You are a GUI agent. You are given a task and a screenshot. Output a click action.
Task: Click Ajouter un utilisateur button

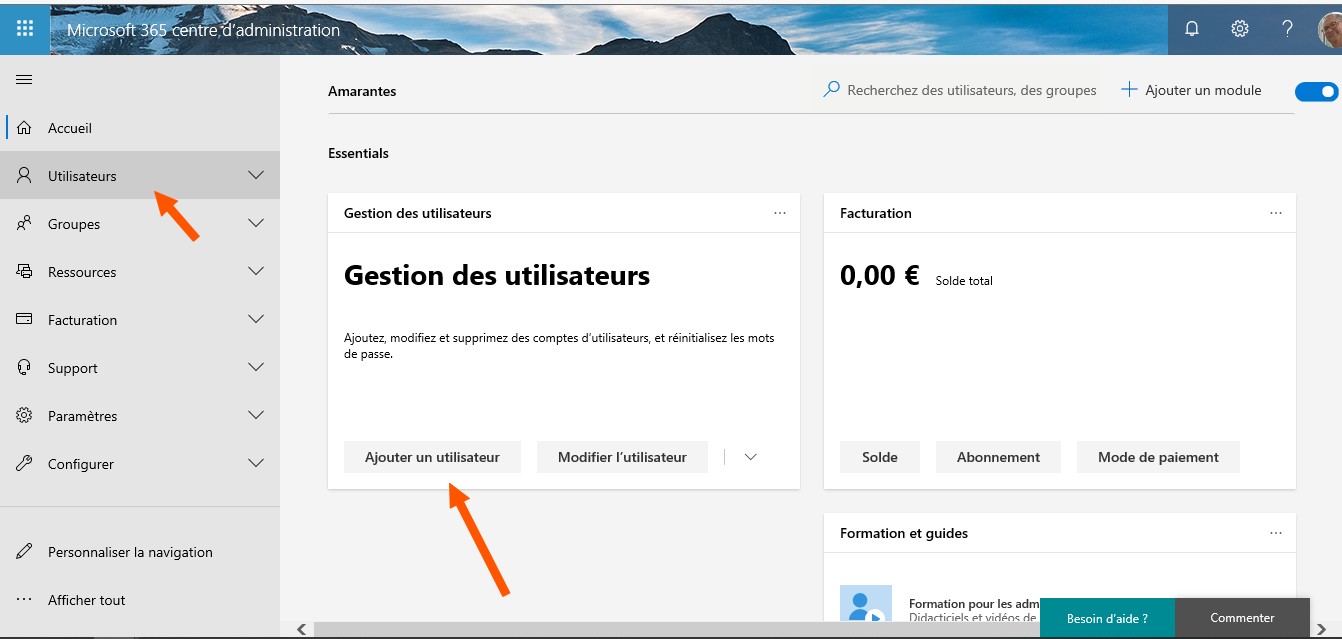click(x=432, y=457)
